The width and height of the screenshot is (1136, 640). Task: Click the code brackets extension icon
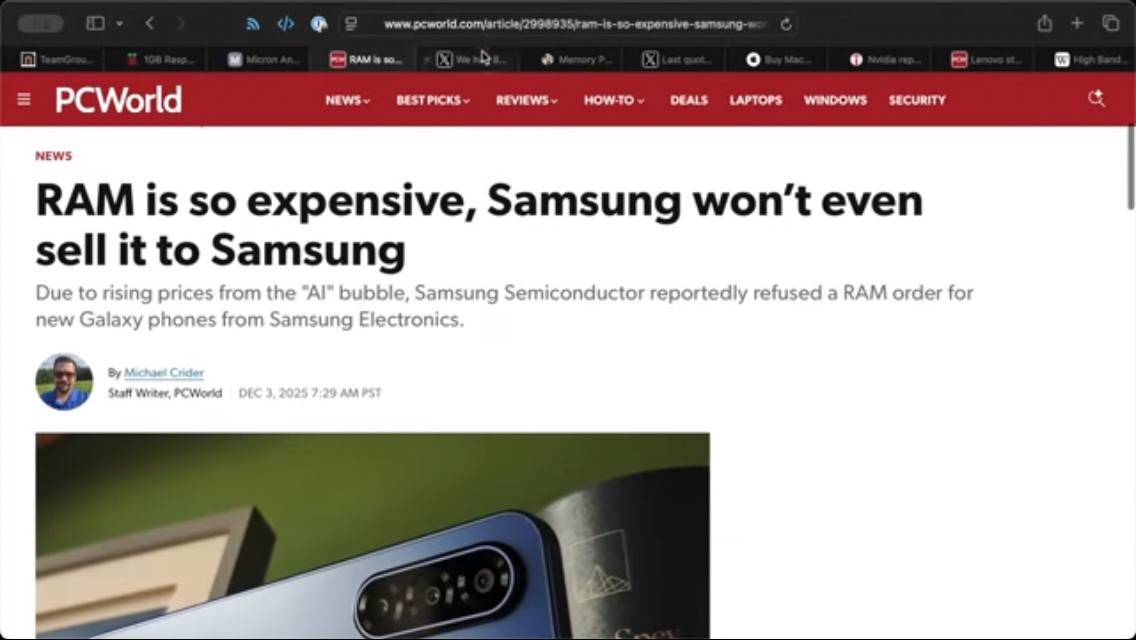(285, 24)
